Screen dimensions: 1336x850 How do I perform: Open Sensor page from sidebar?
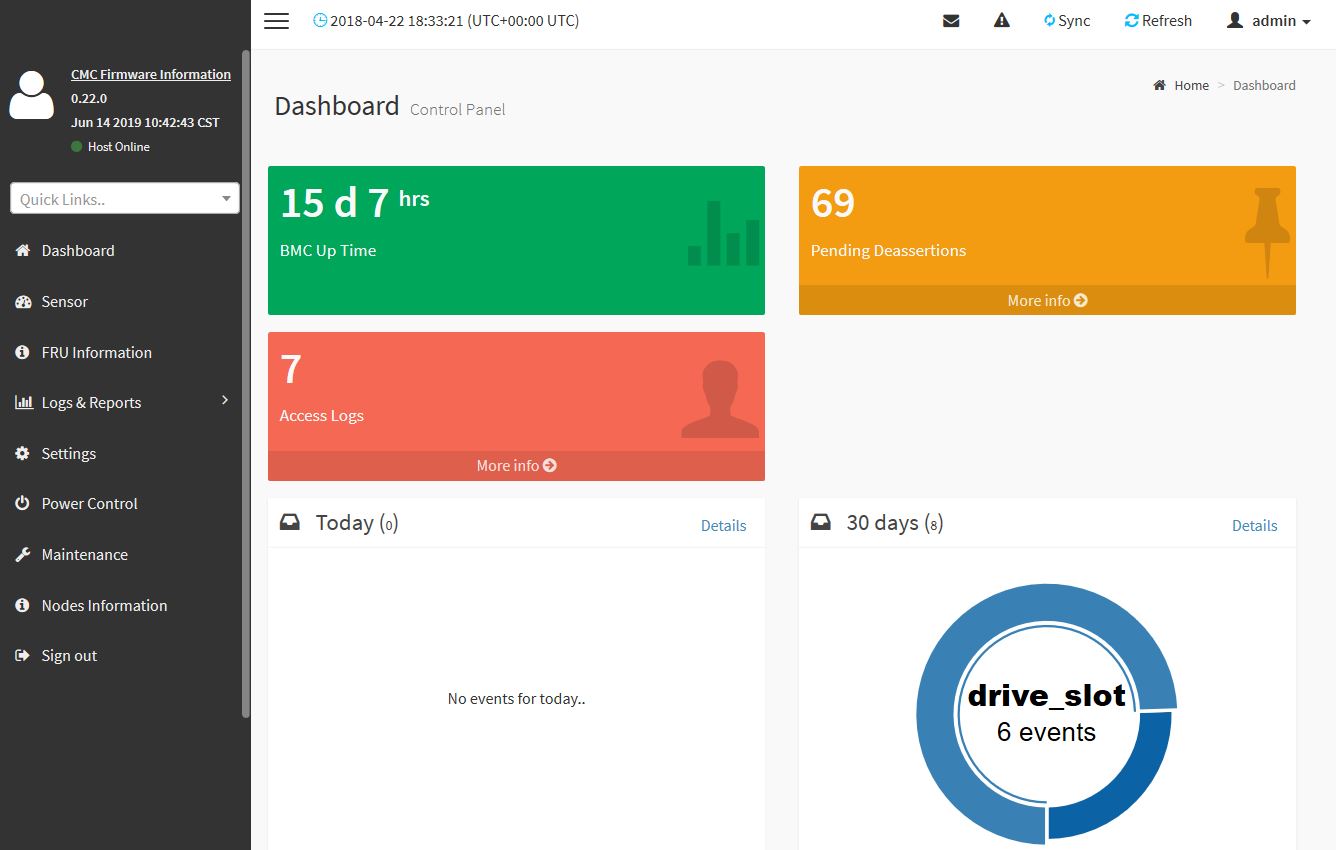pyautogui.click(x=65, y=301)
